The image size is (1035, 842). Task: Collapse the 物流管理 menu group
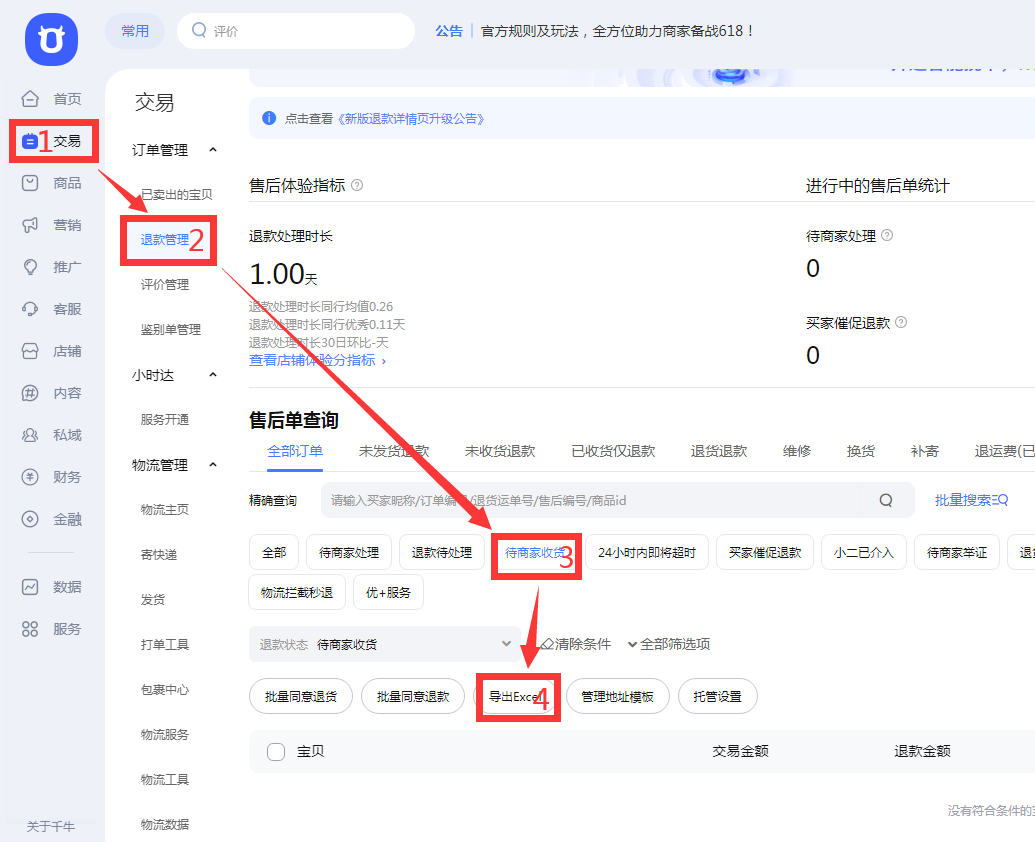(213, 465)
